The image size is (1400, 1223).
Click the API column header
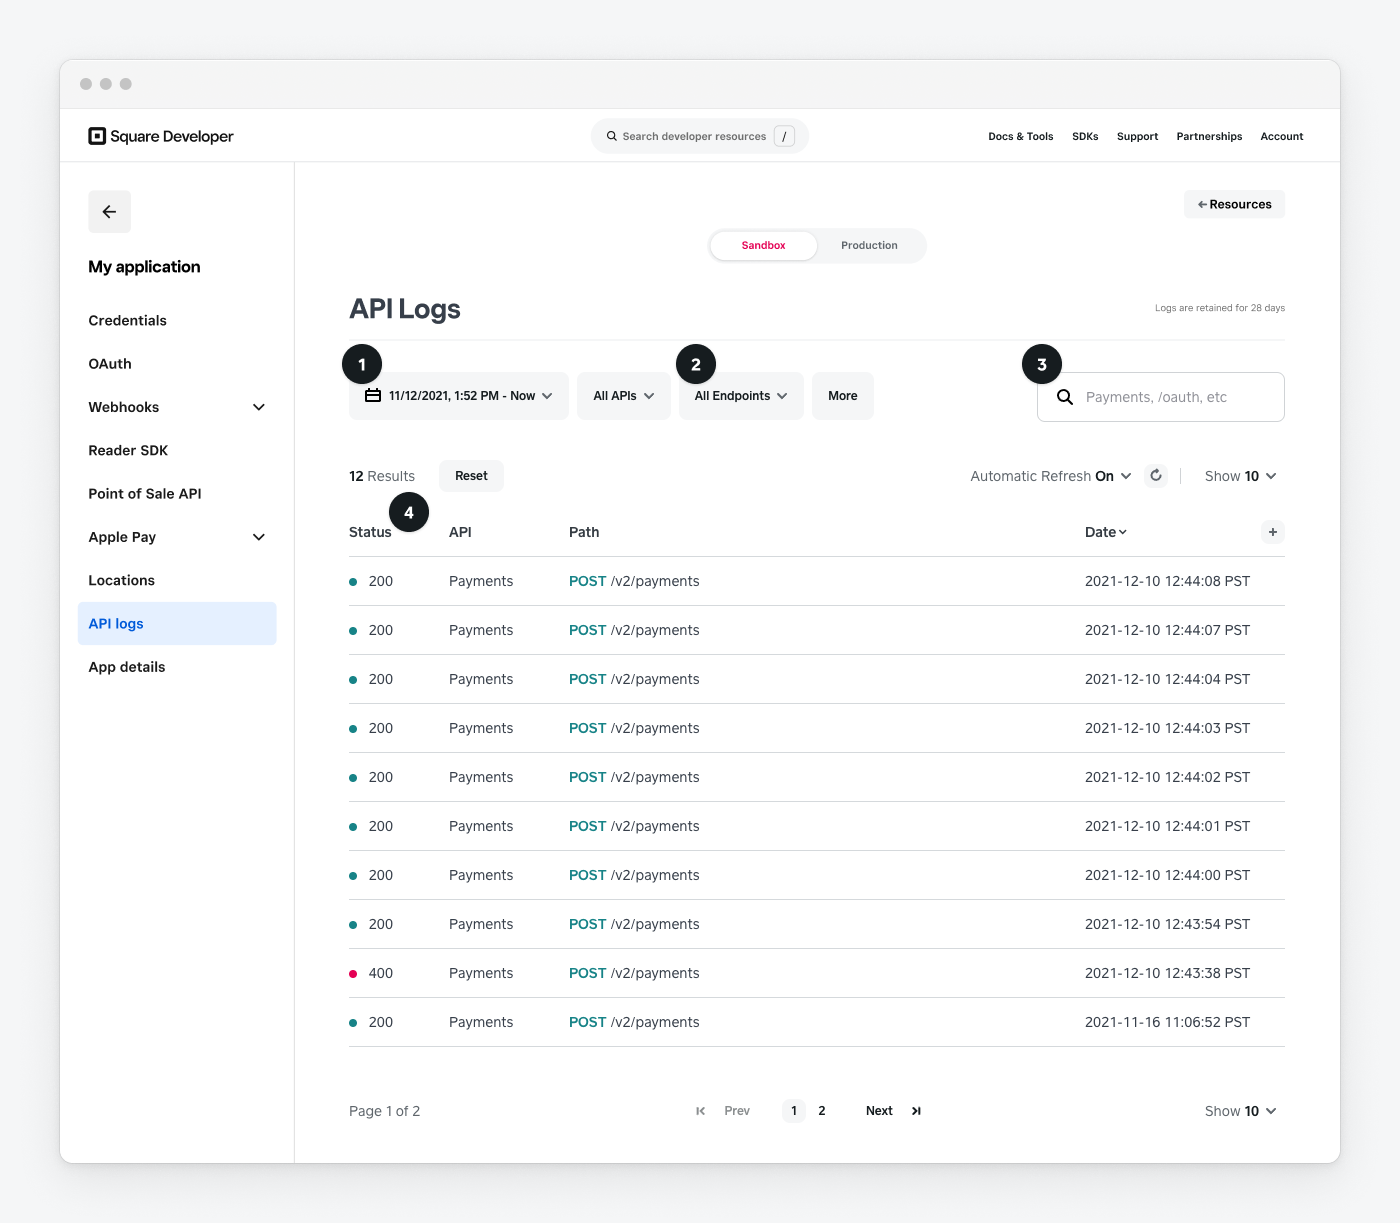click(460, 532)
